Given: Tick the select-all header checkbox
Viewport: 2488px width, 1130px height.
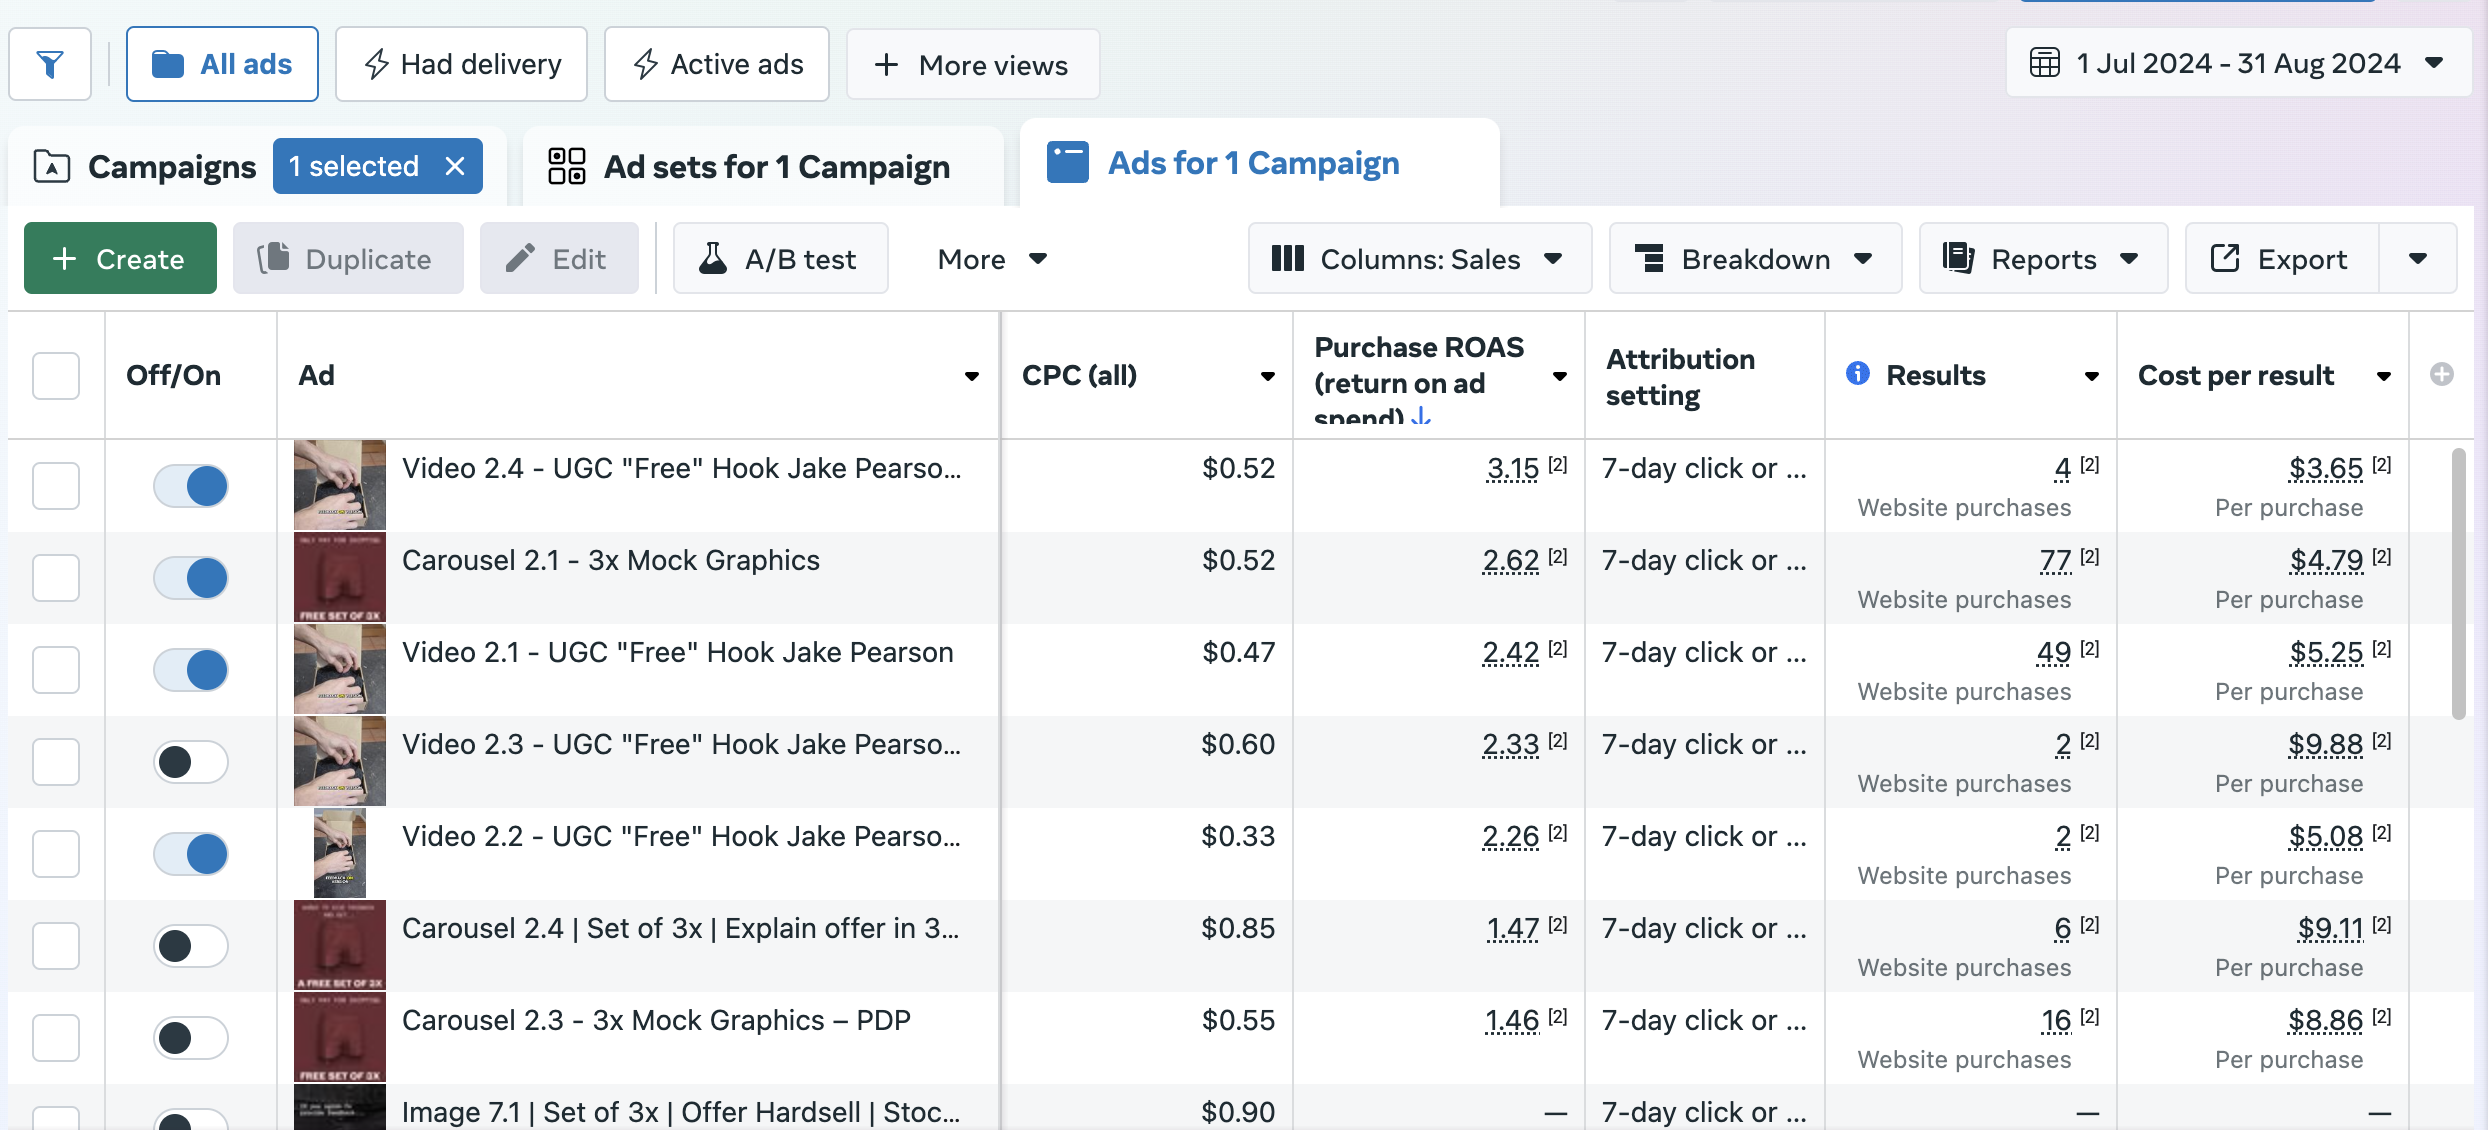Looking at the screenshot, I should (x=56, y=375).
